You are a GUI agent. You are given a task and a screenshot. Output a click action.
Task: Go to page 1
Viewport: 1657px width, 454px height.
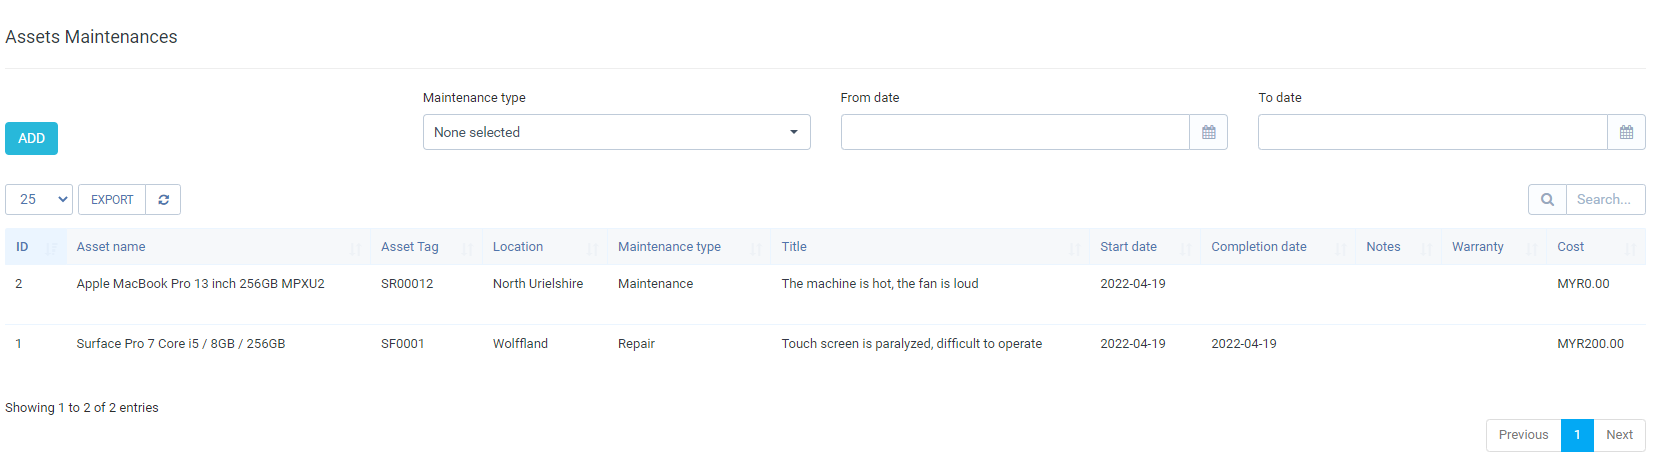pos(1577,435)
